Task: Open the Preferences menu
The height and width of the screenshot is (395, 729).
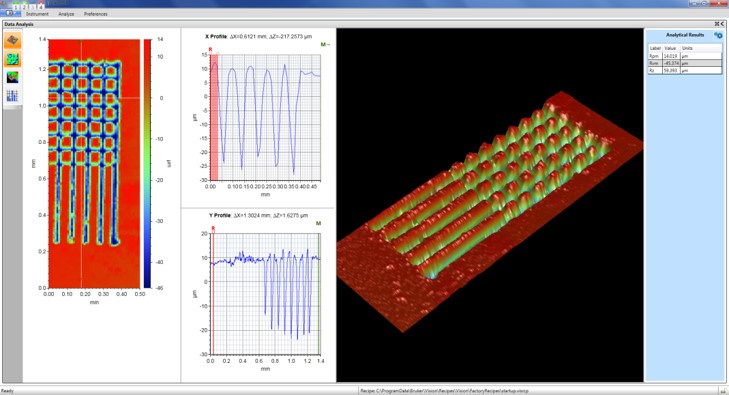Action: tap(96, 14)
